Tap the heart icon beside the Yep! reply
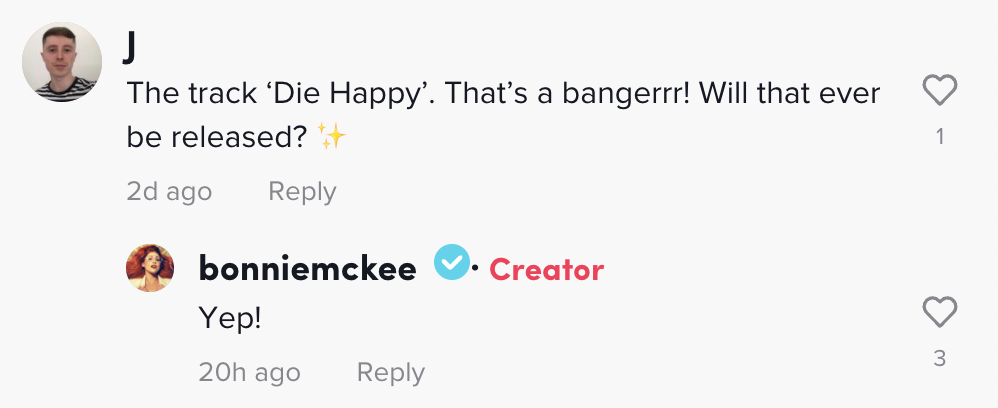This screenshot has width=998, height=408. (939, 313)
